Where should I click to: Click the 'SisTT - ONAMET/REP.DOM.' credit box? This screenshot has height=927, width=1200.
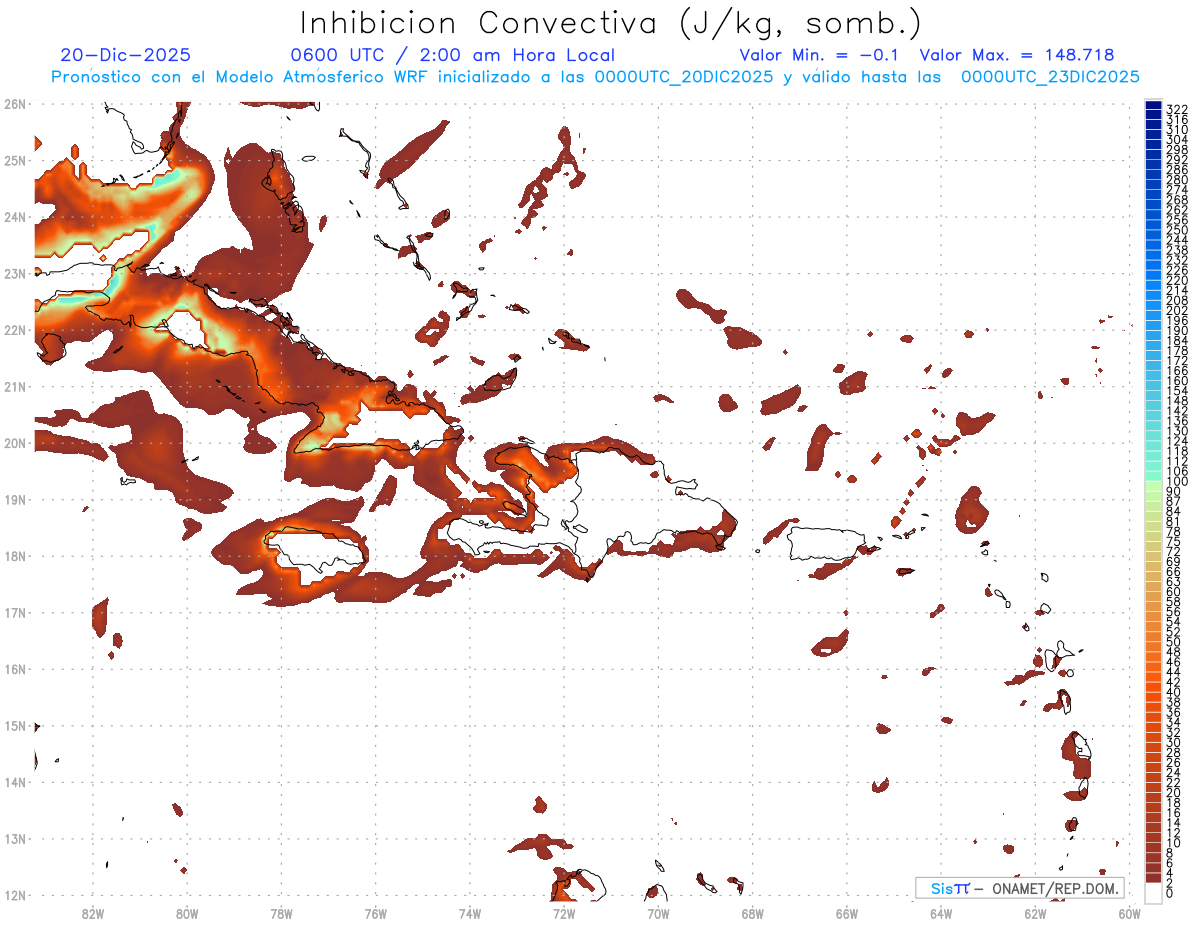1019,888
